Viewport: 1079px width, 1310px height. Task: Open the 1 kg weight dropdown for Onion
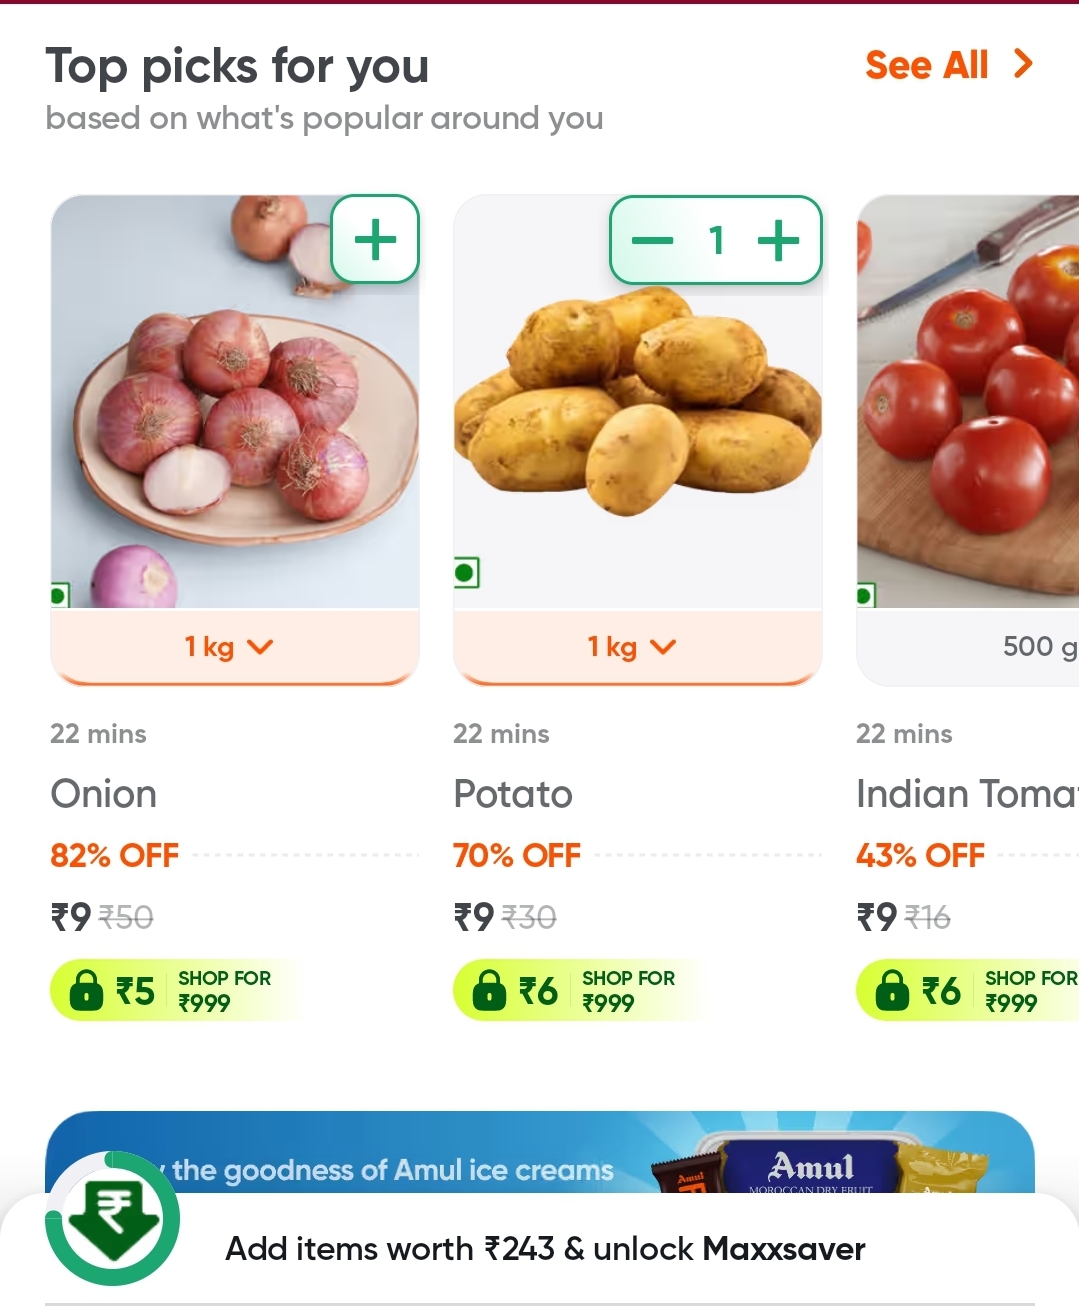coord(235,647)
